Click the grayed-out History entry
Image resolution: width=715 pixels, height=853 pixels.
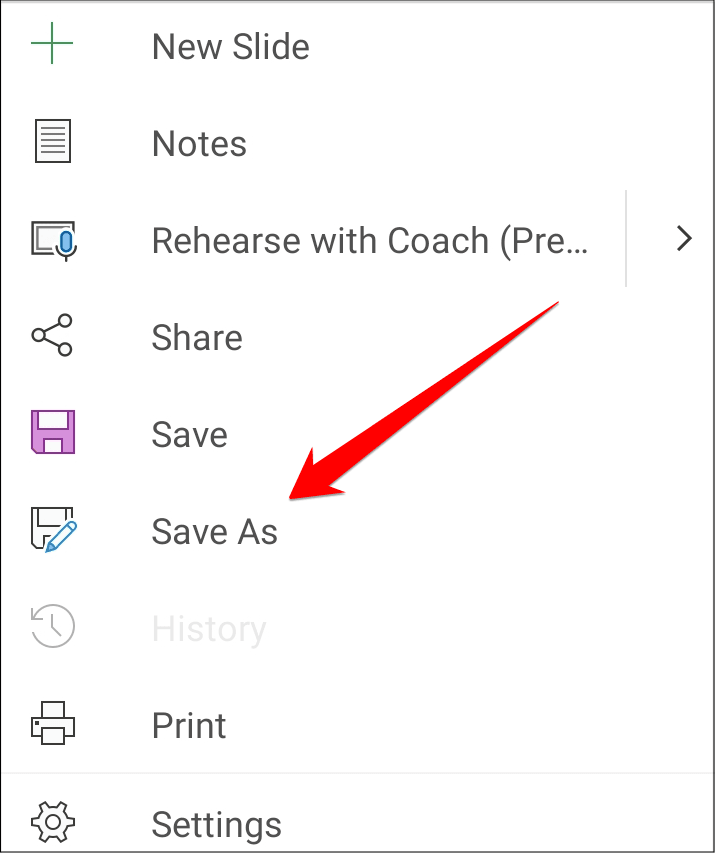pyautogui.click(x=209, y=628)
